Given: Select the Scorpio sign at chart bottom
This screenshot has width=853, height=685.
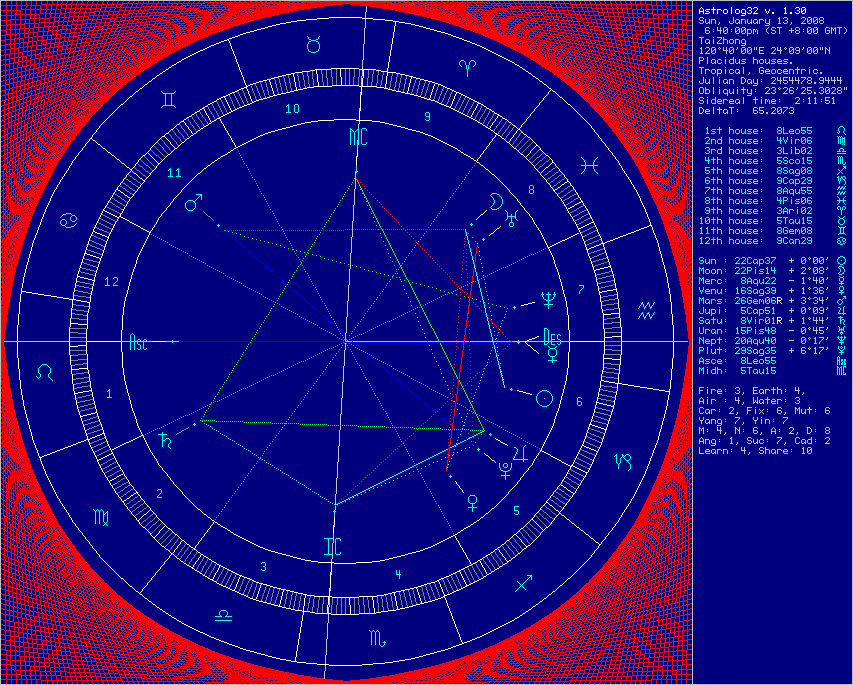Looking at the screenshot, I should tap(376, 636).
